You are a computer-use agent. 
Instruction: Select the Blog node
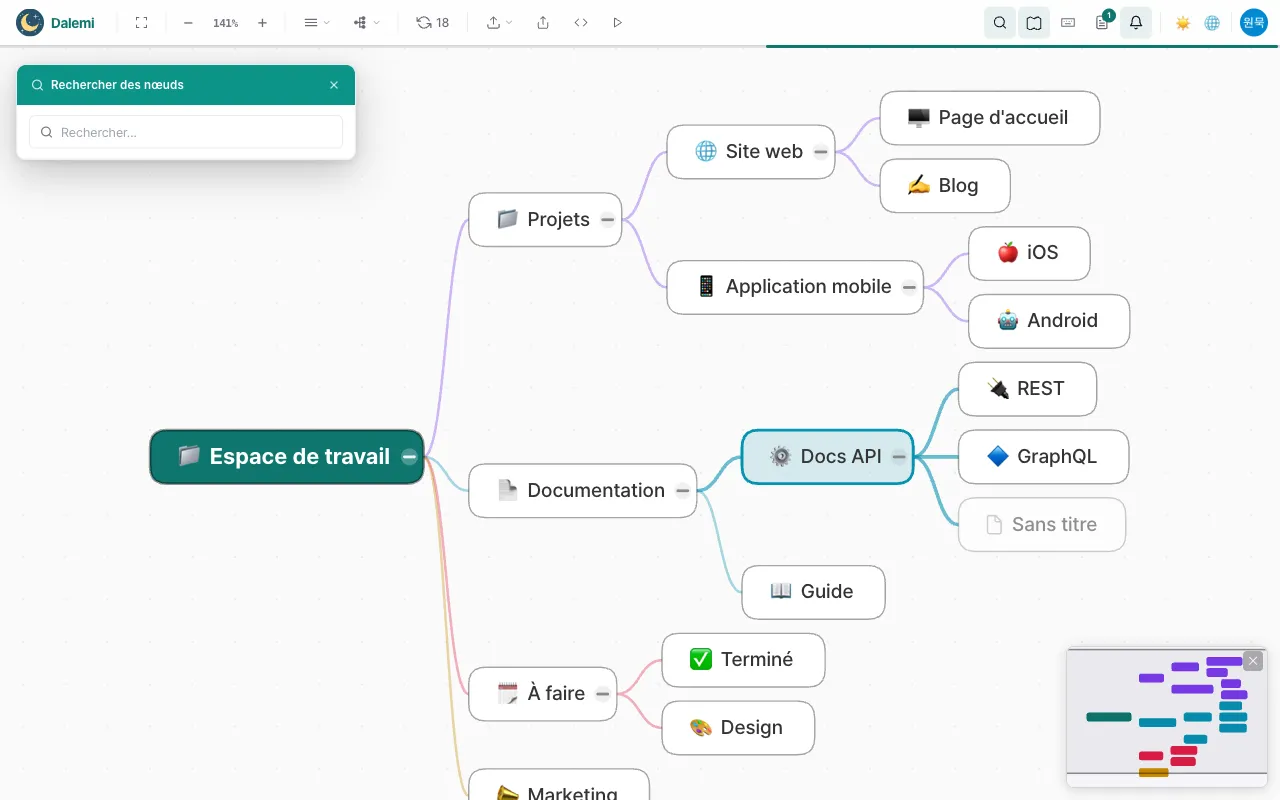pyautogui.click(x=945, y=186)
